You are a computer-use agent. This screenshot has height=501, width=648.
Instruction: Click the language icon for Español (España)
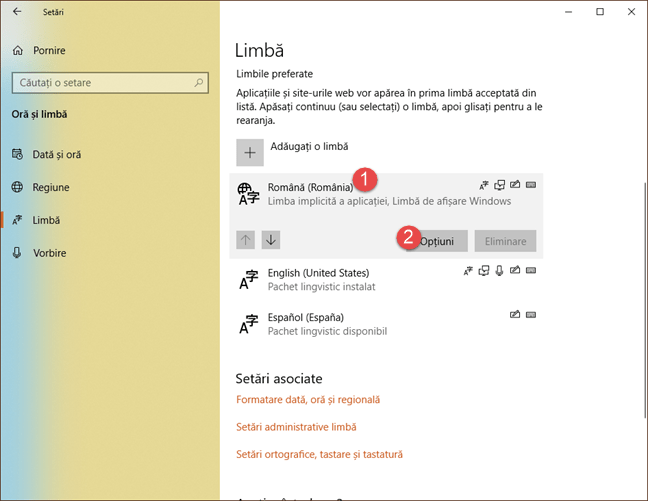248,324
